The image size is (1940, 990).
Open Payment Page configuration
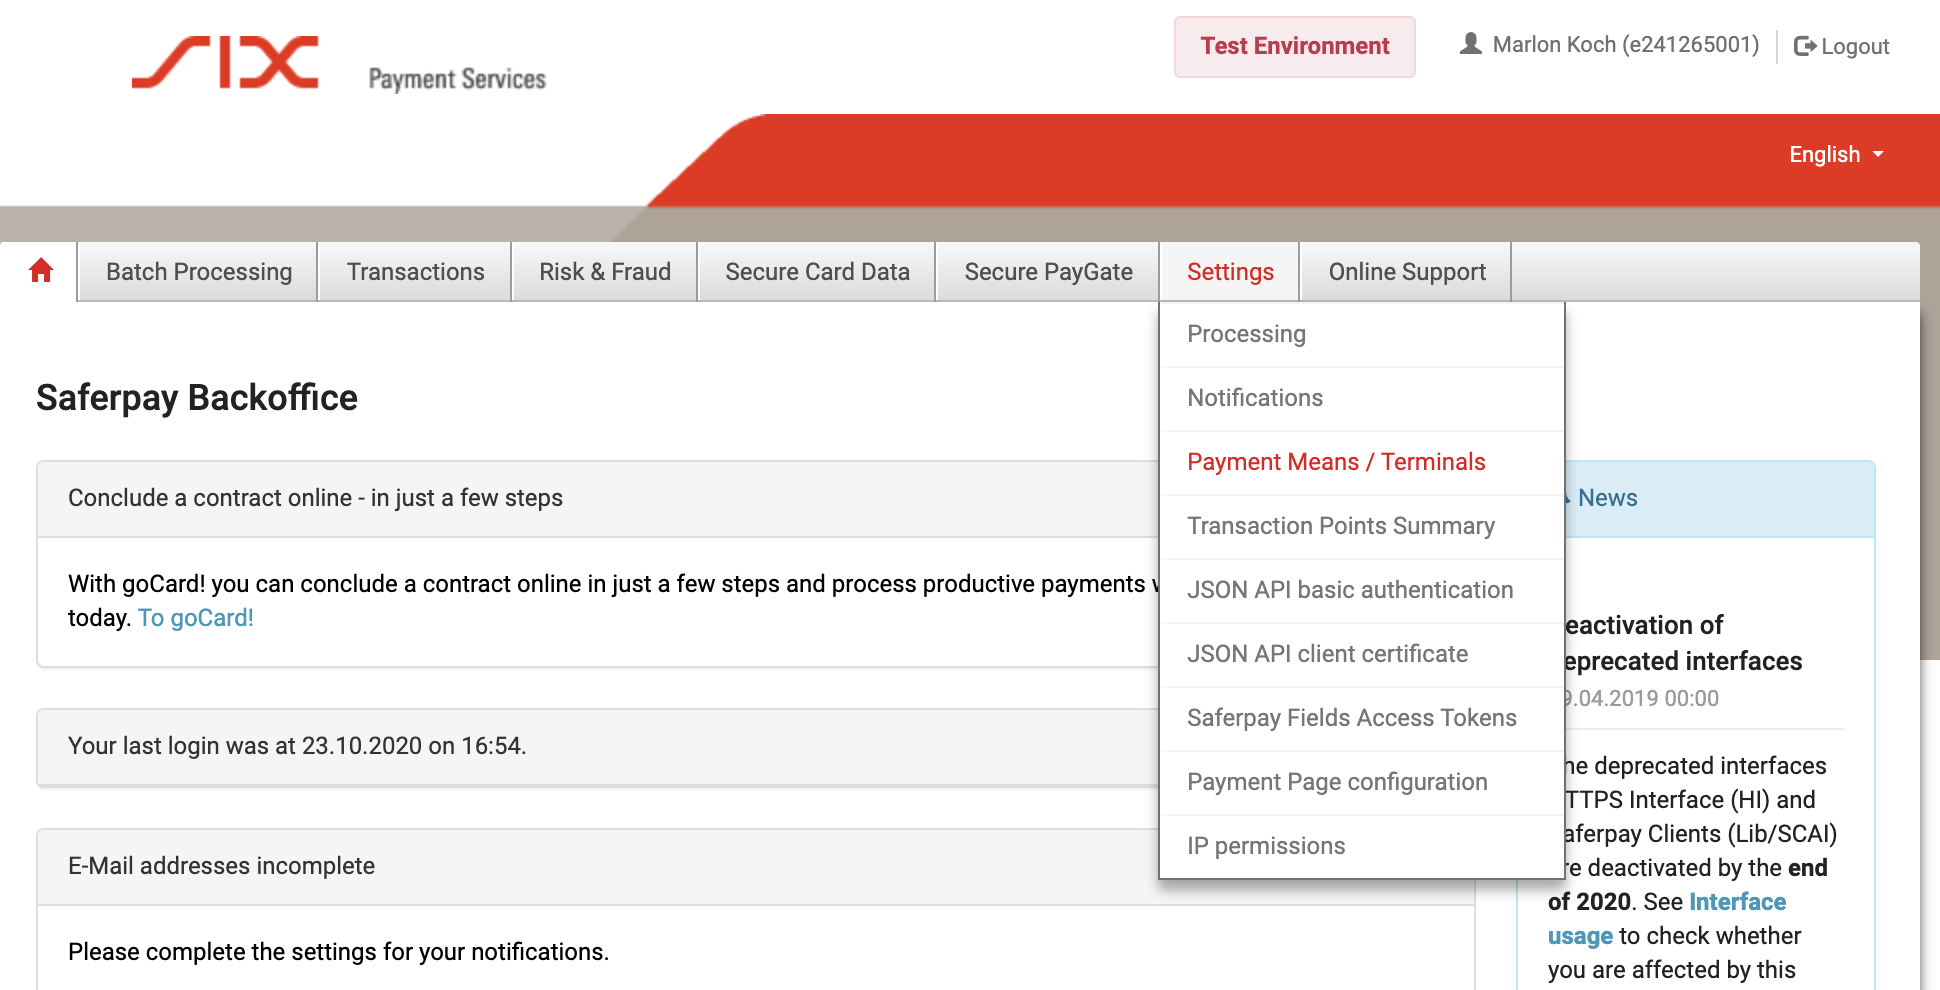pos(1362,782)
